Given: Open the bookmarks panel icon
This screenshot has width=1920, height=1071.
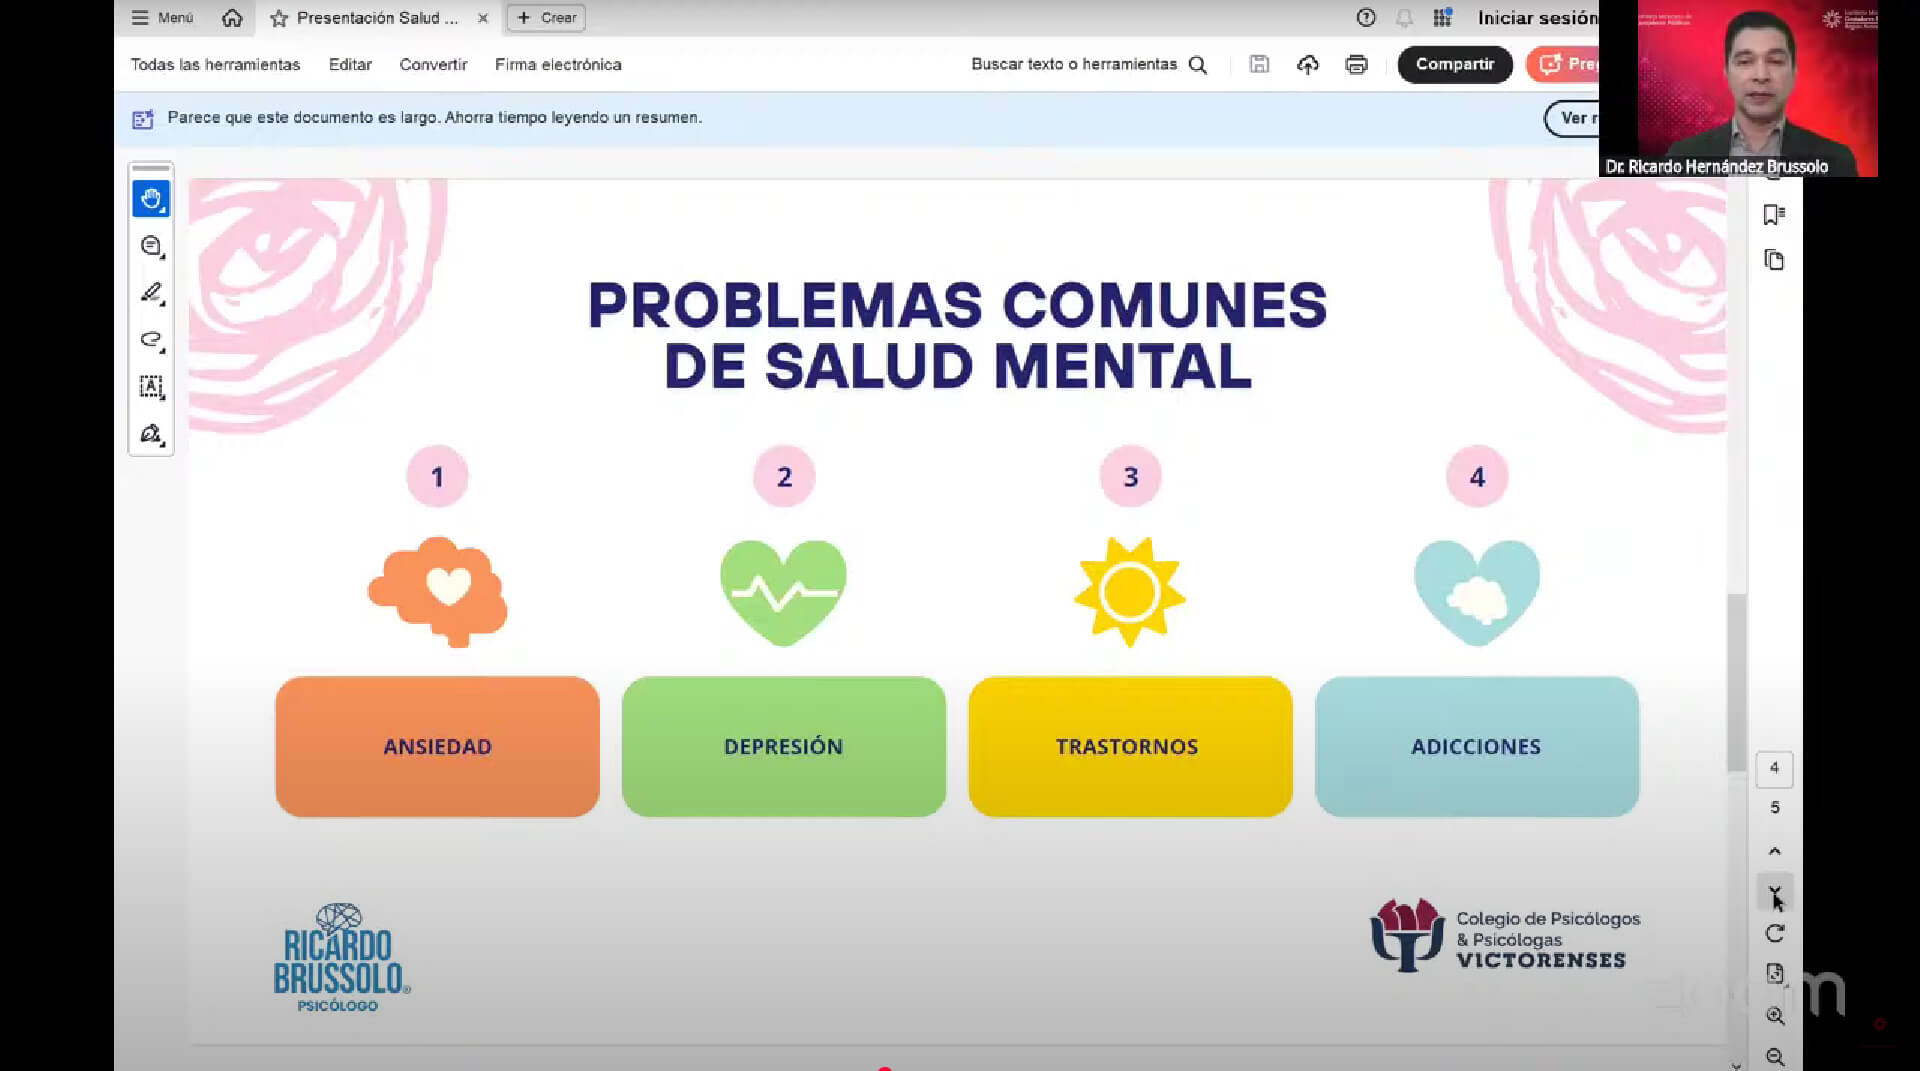Looking at the screenshot, I should click(x=1774, y=215).
